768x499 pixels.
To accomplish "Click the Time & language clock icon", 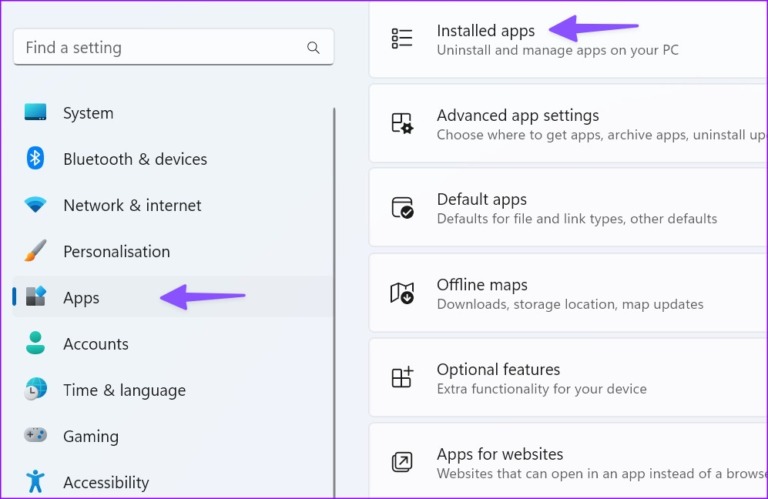I will tap(36, 390).
